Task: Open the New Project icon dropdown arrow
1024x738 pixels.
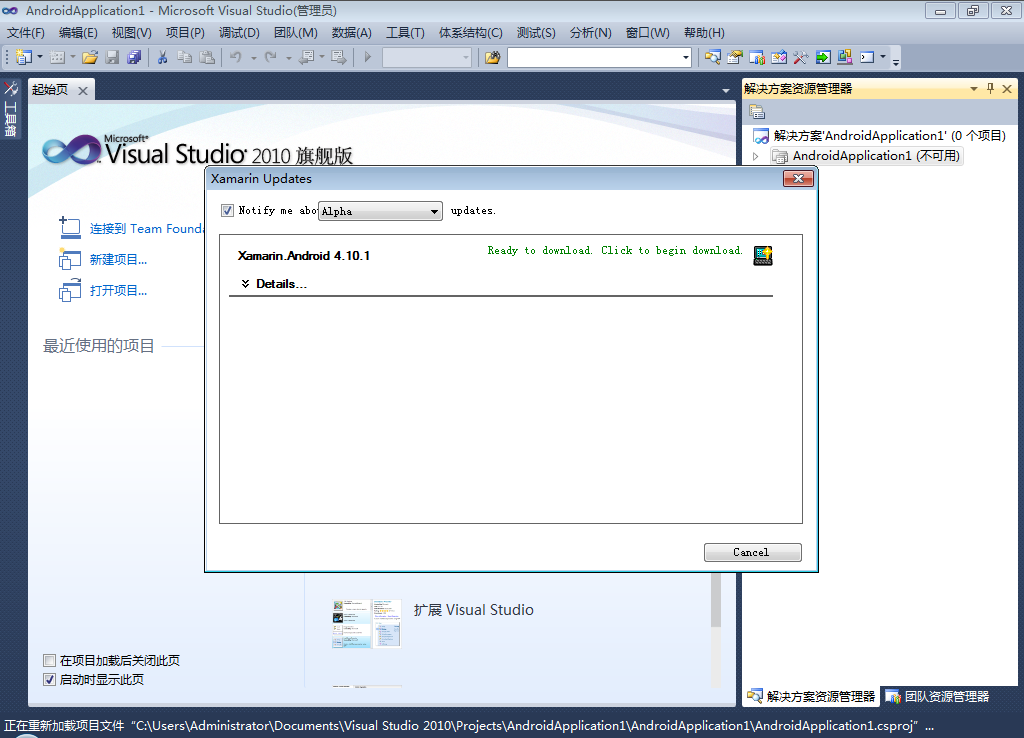Action: 40,57
